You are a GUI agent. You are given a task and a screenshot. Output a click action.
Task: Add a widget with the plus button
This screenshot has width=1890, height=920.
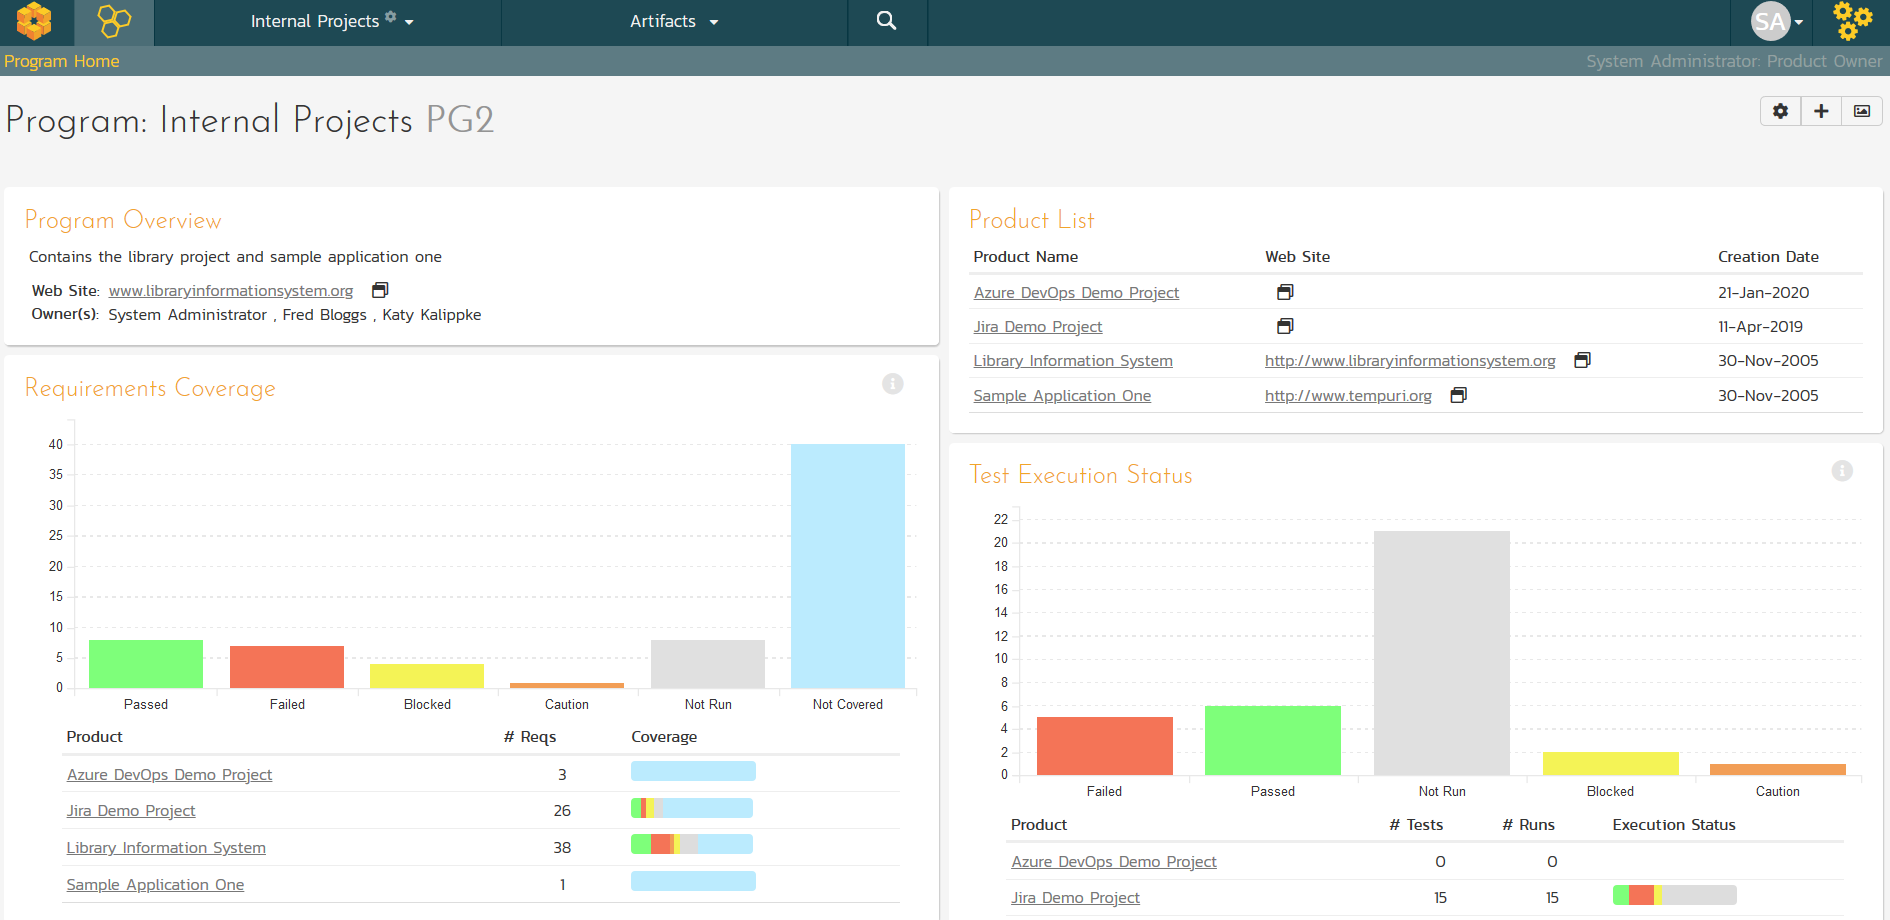1821,111
